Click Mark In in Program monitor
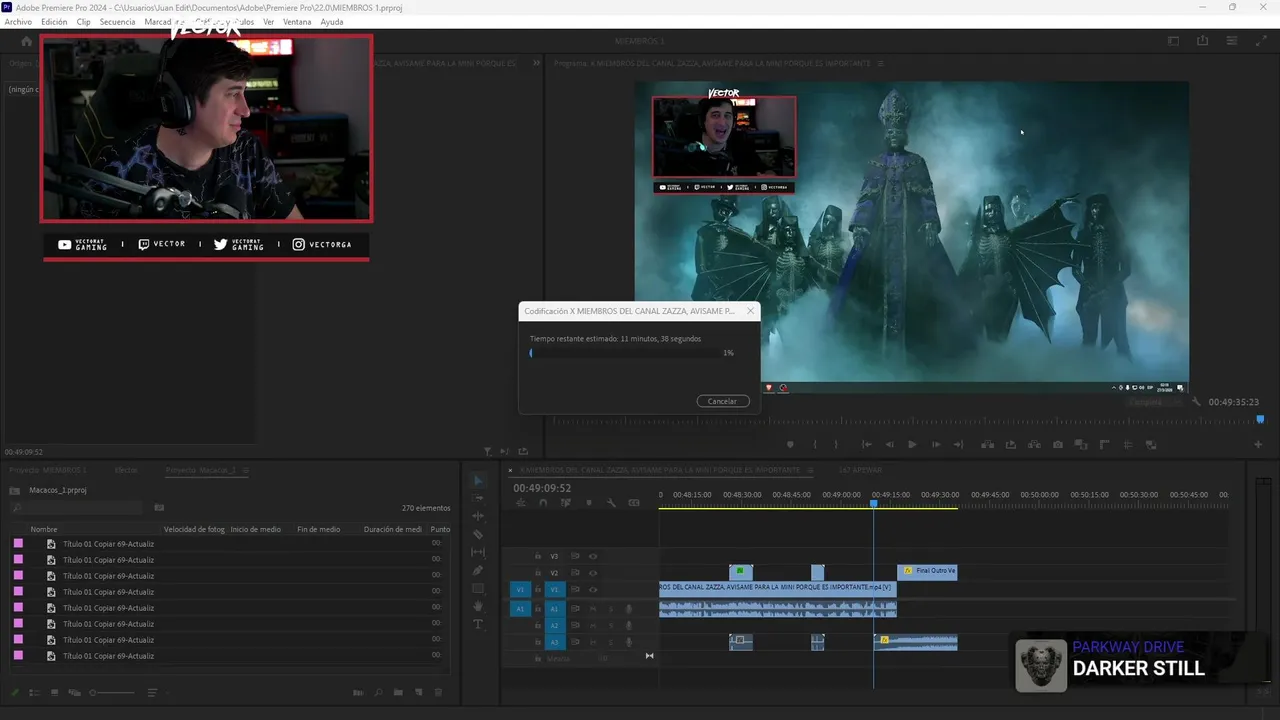The width and height of the screenshot is (1280, 720). 815,445
